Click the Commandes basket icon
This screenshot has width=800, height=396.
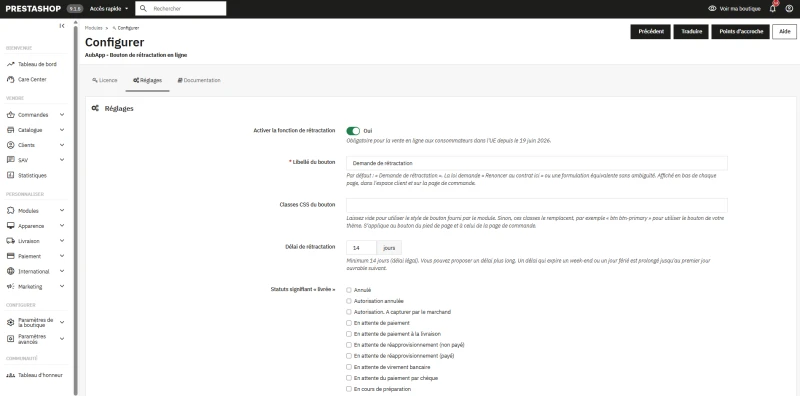tap(11, 115)
